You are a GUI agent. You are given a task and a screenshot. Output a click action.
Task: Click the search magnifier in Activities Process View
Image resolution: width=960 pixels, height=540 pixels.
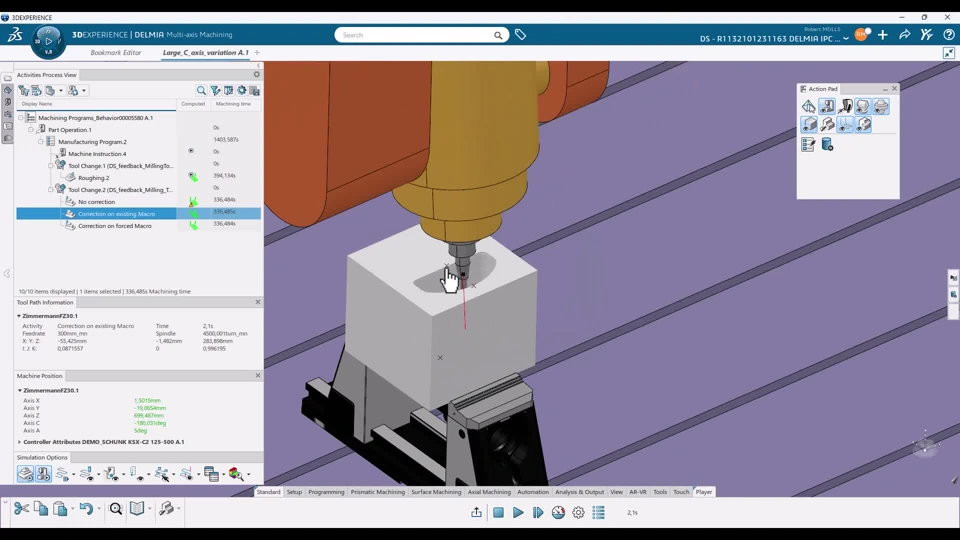(201, 91)
